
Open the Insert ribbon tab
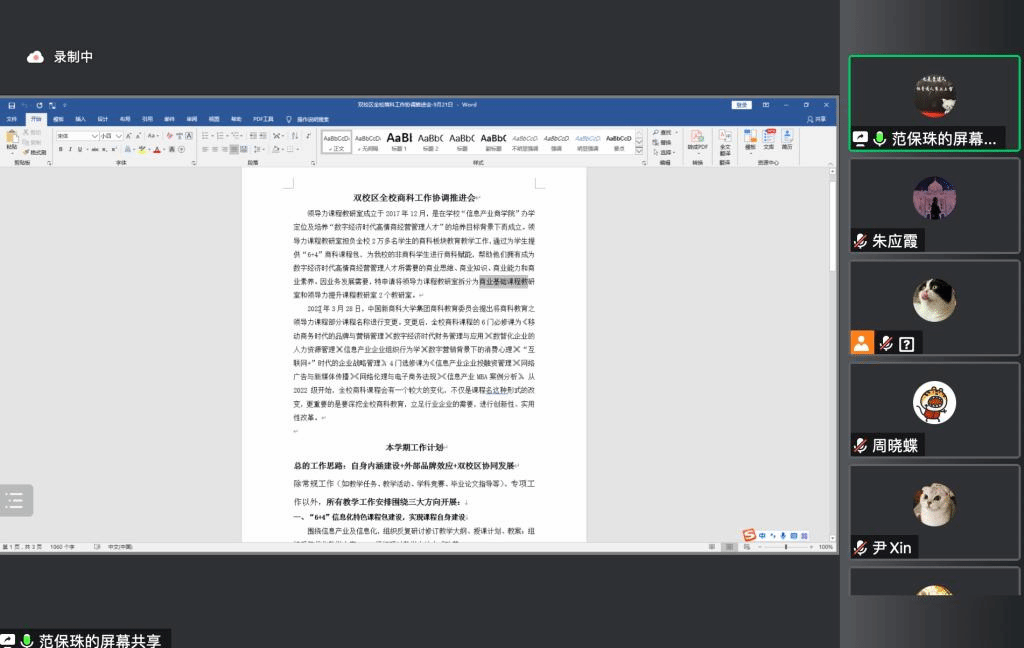(x=81, y=118)
